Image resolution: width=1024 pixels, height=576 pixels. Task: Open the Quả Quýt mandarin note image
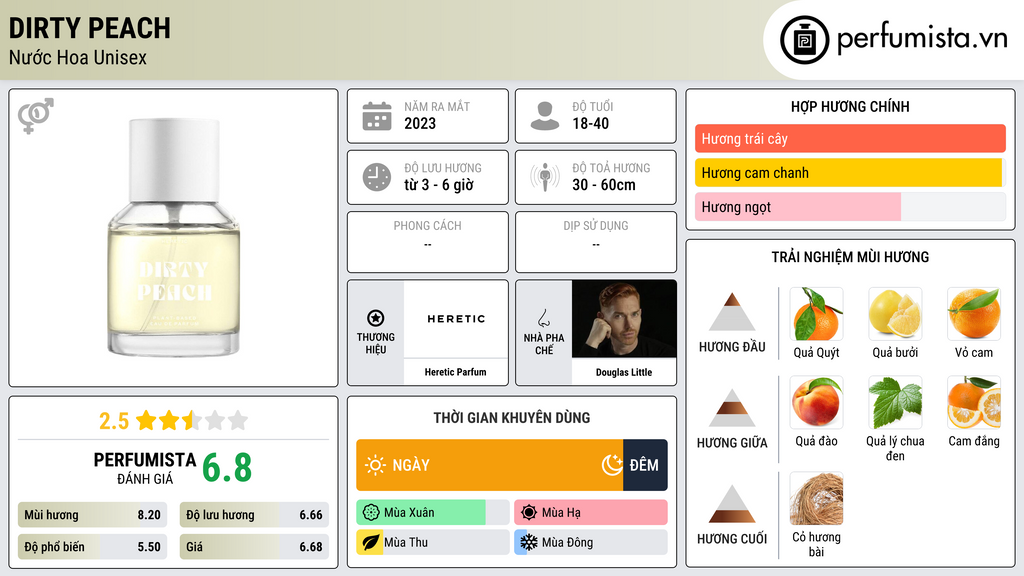[x=816, y=313]
